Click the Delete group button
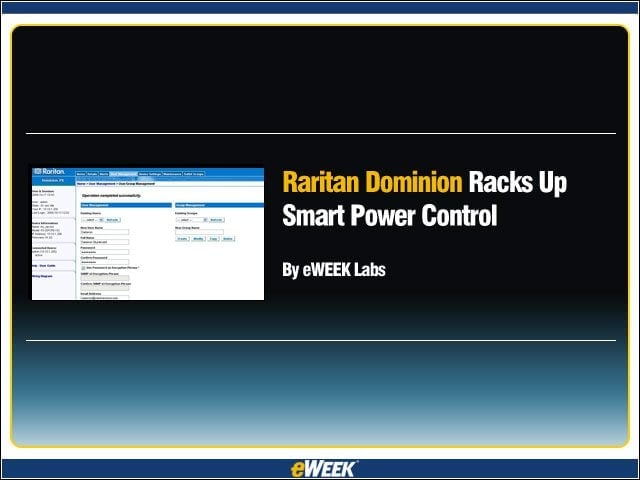The image size is (640, 480). (228, 239)
